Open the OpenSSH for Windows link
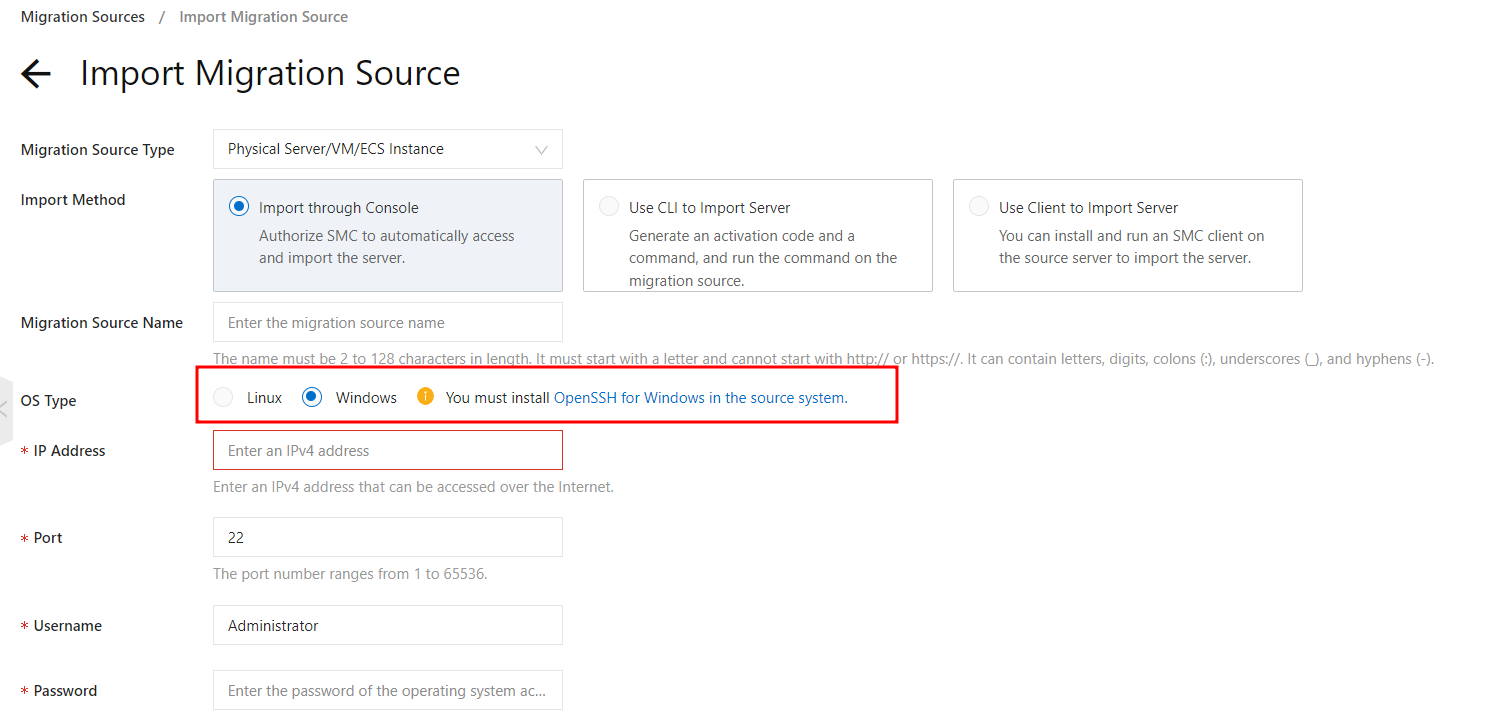Screen dimensions: 1495x728 pyautogui.click(x=700, y=397)
